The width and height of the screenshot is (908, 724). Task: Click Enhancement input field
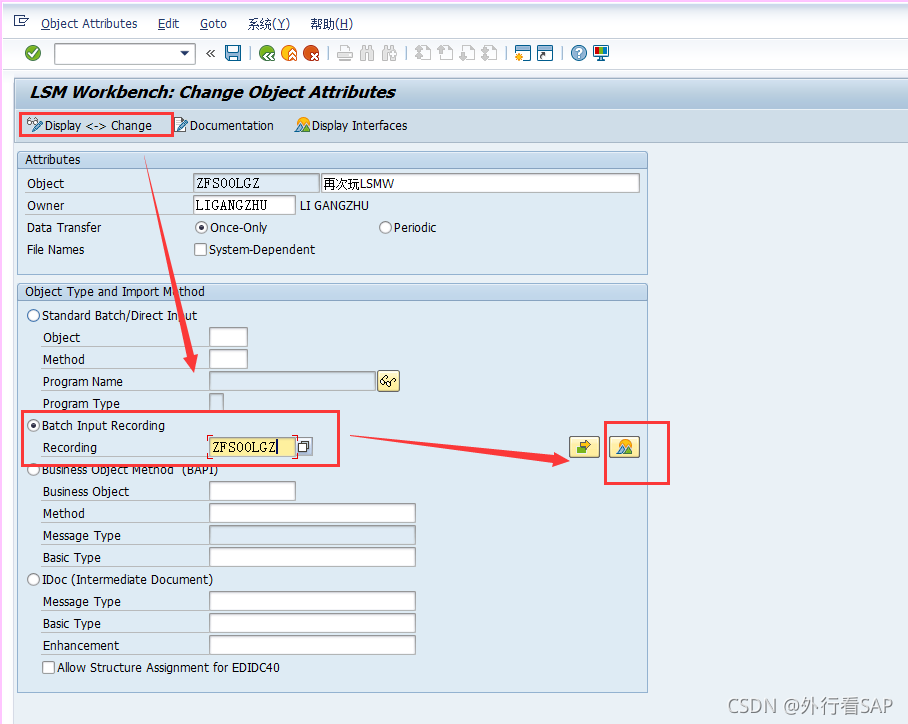312,645
